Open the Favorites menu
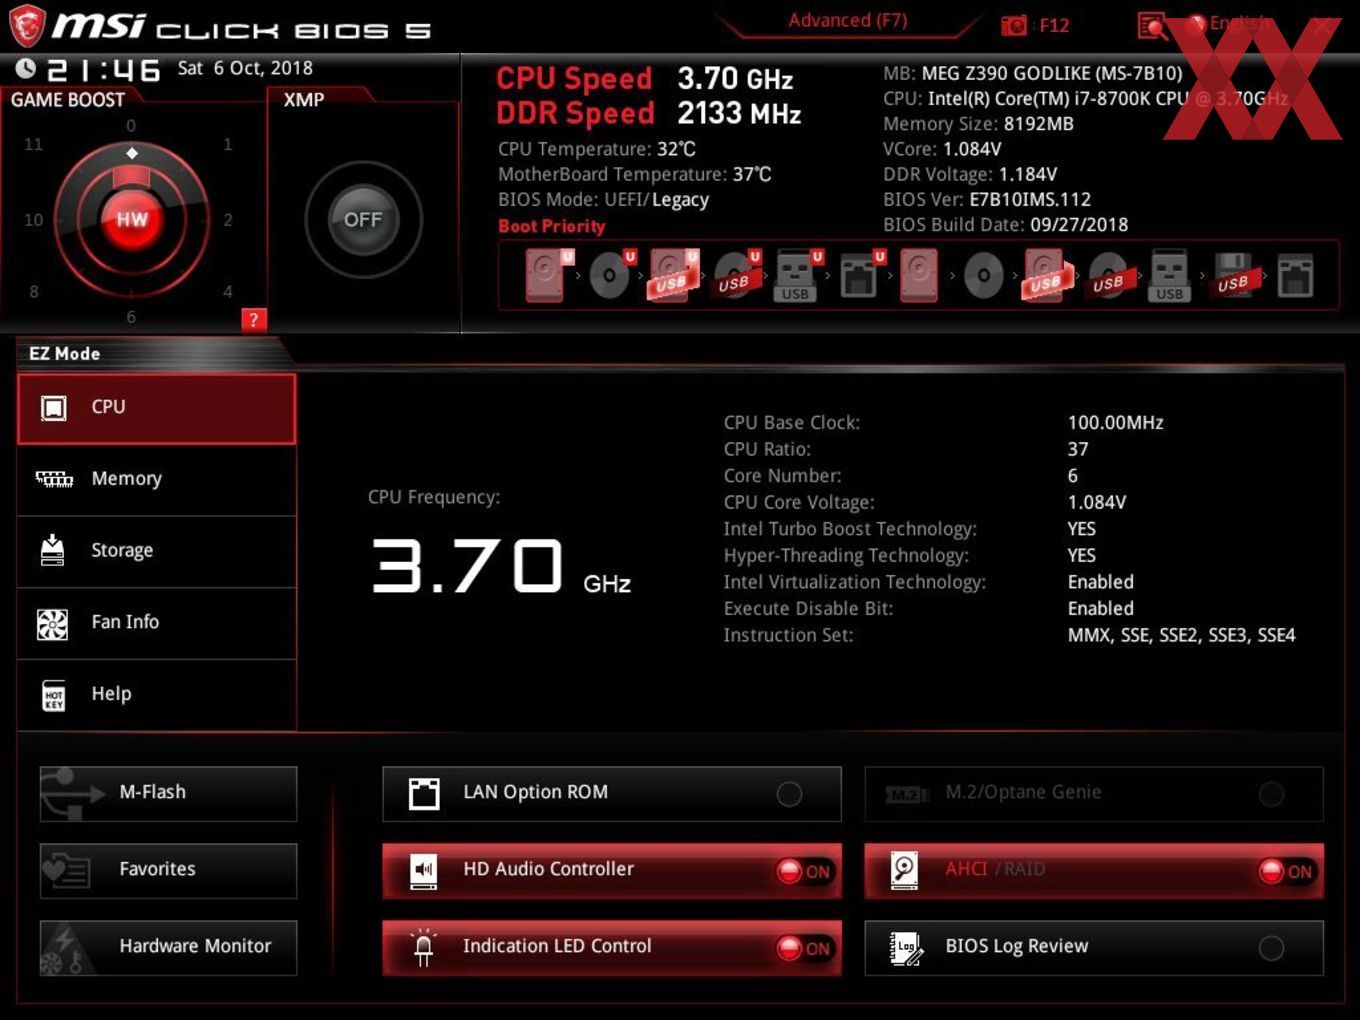 point(168,870)
